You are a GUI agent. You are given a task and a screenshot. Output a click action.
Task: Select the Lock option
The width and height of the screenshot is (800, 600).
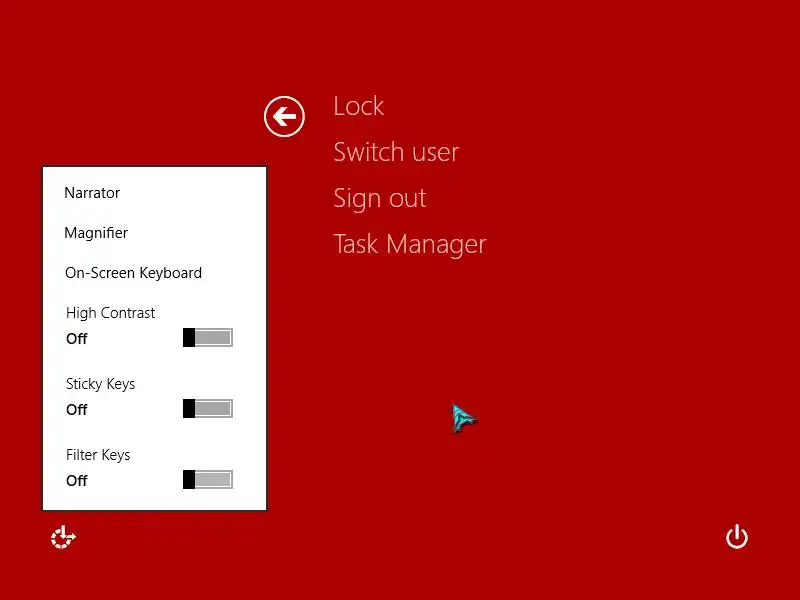(x=358, y=106)
